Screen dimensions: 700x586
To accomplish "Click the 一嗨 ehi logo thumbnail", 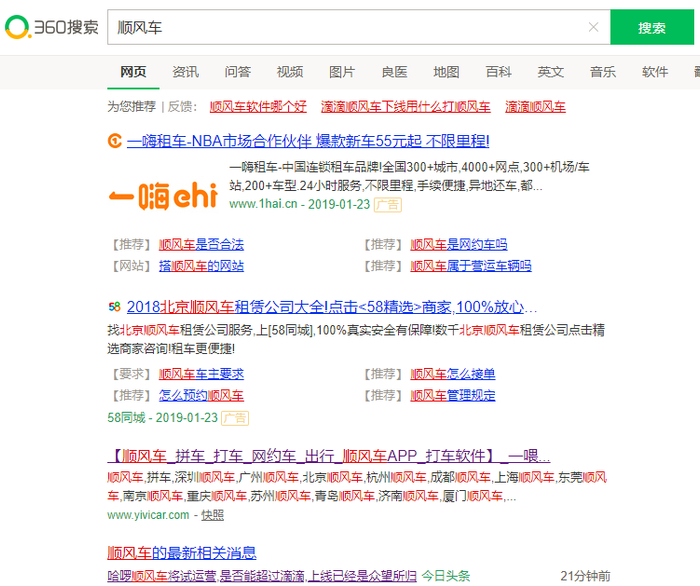I will [163, 195].
